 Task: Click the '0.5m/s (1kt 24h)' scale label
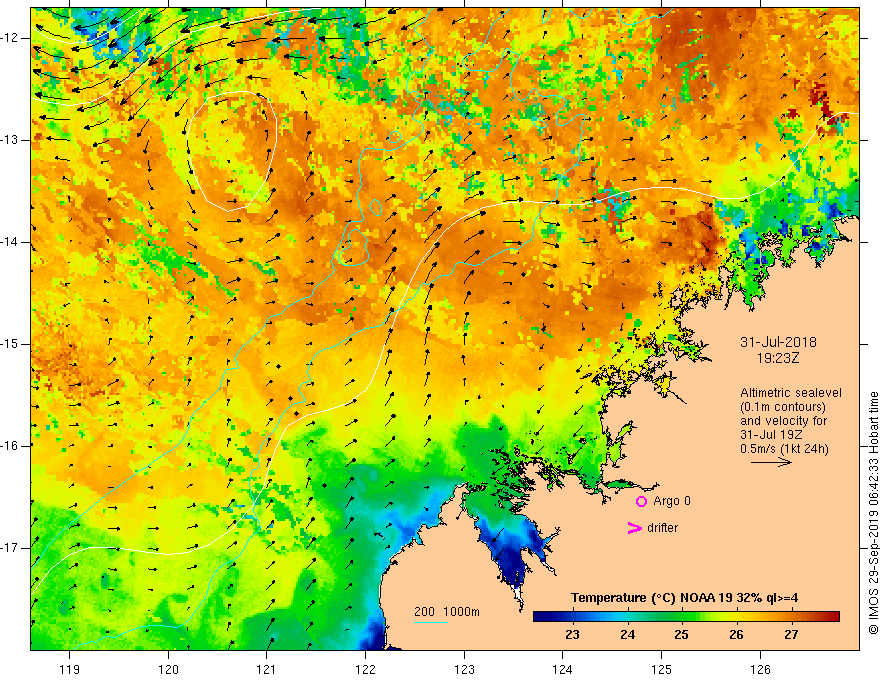[x=784, y=449]
